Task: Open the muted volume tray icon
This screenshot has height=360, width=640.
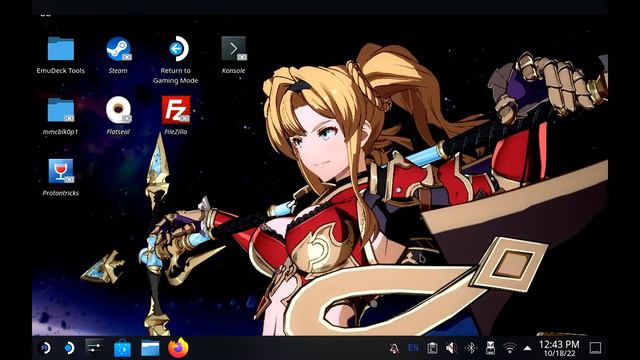Action: [x=451, y=348]
